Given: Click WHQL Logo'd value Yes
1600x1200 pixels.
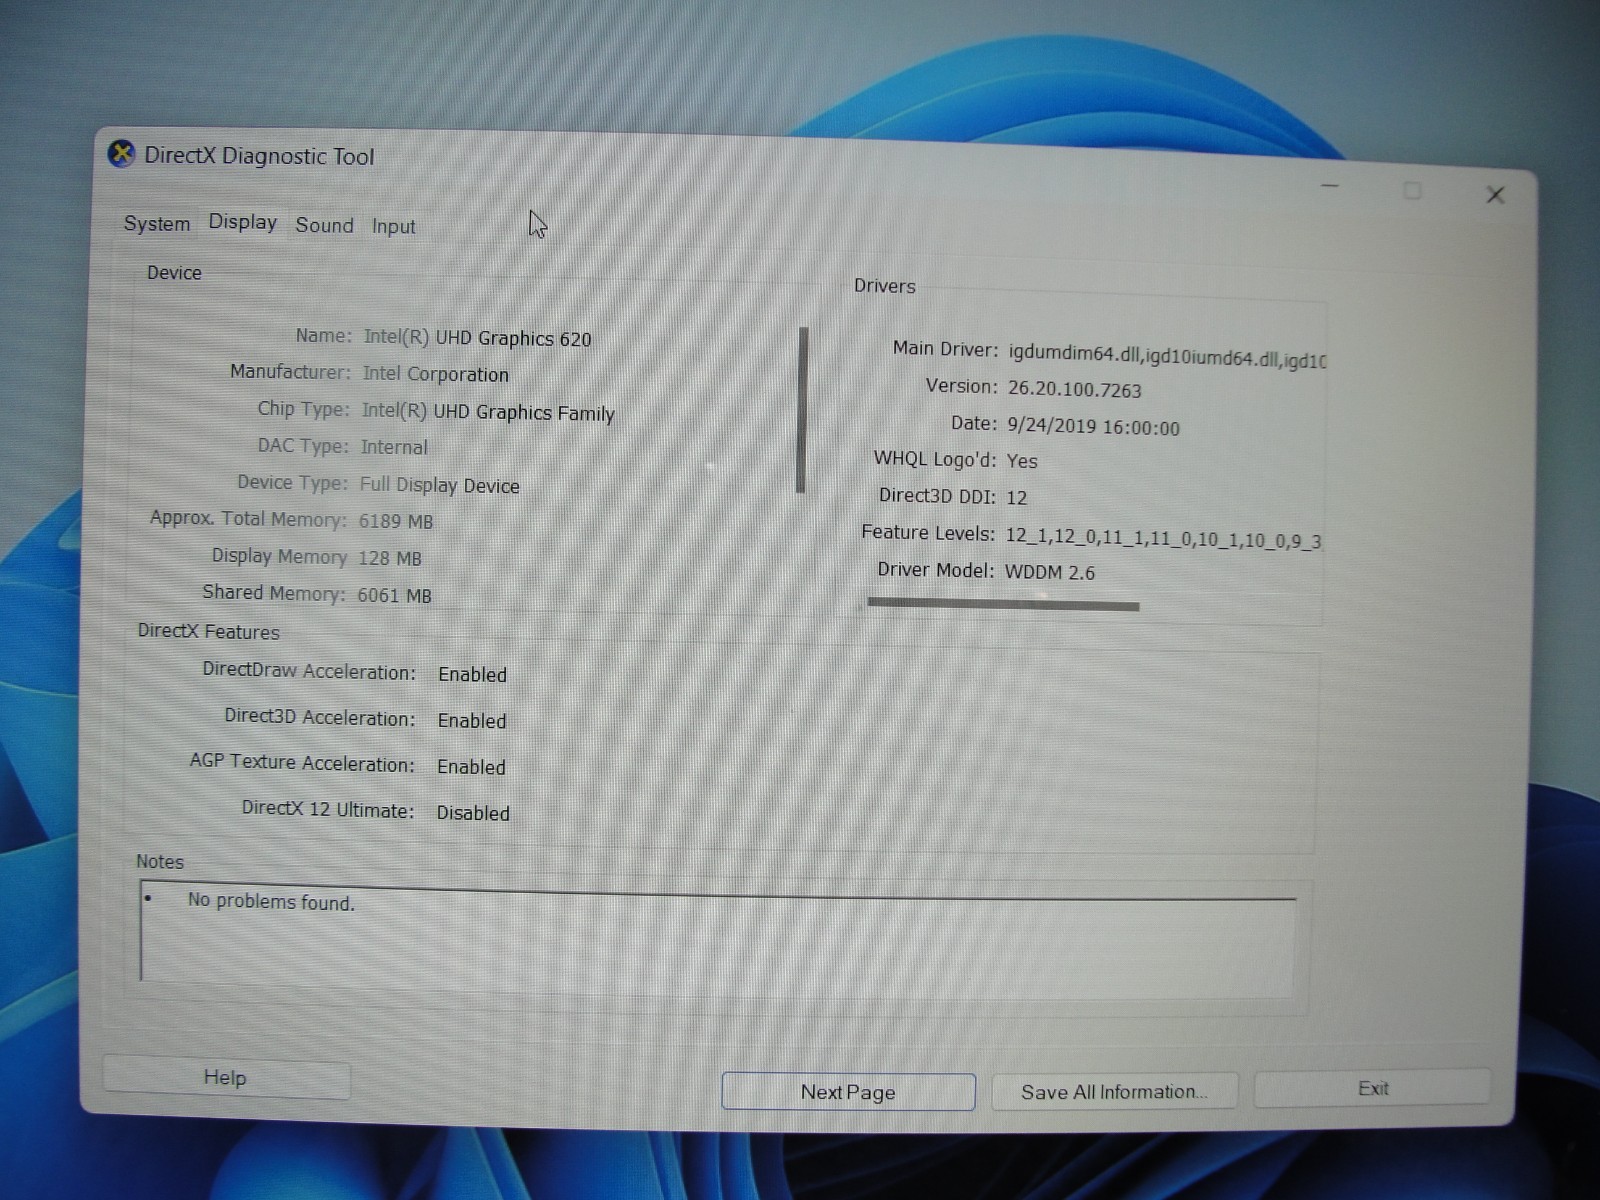Looking at the screenshot, I should click(1022, 461).
